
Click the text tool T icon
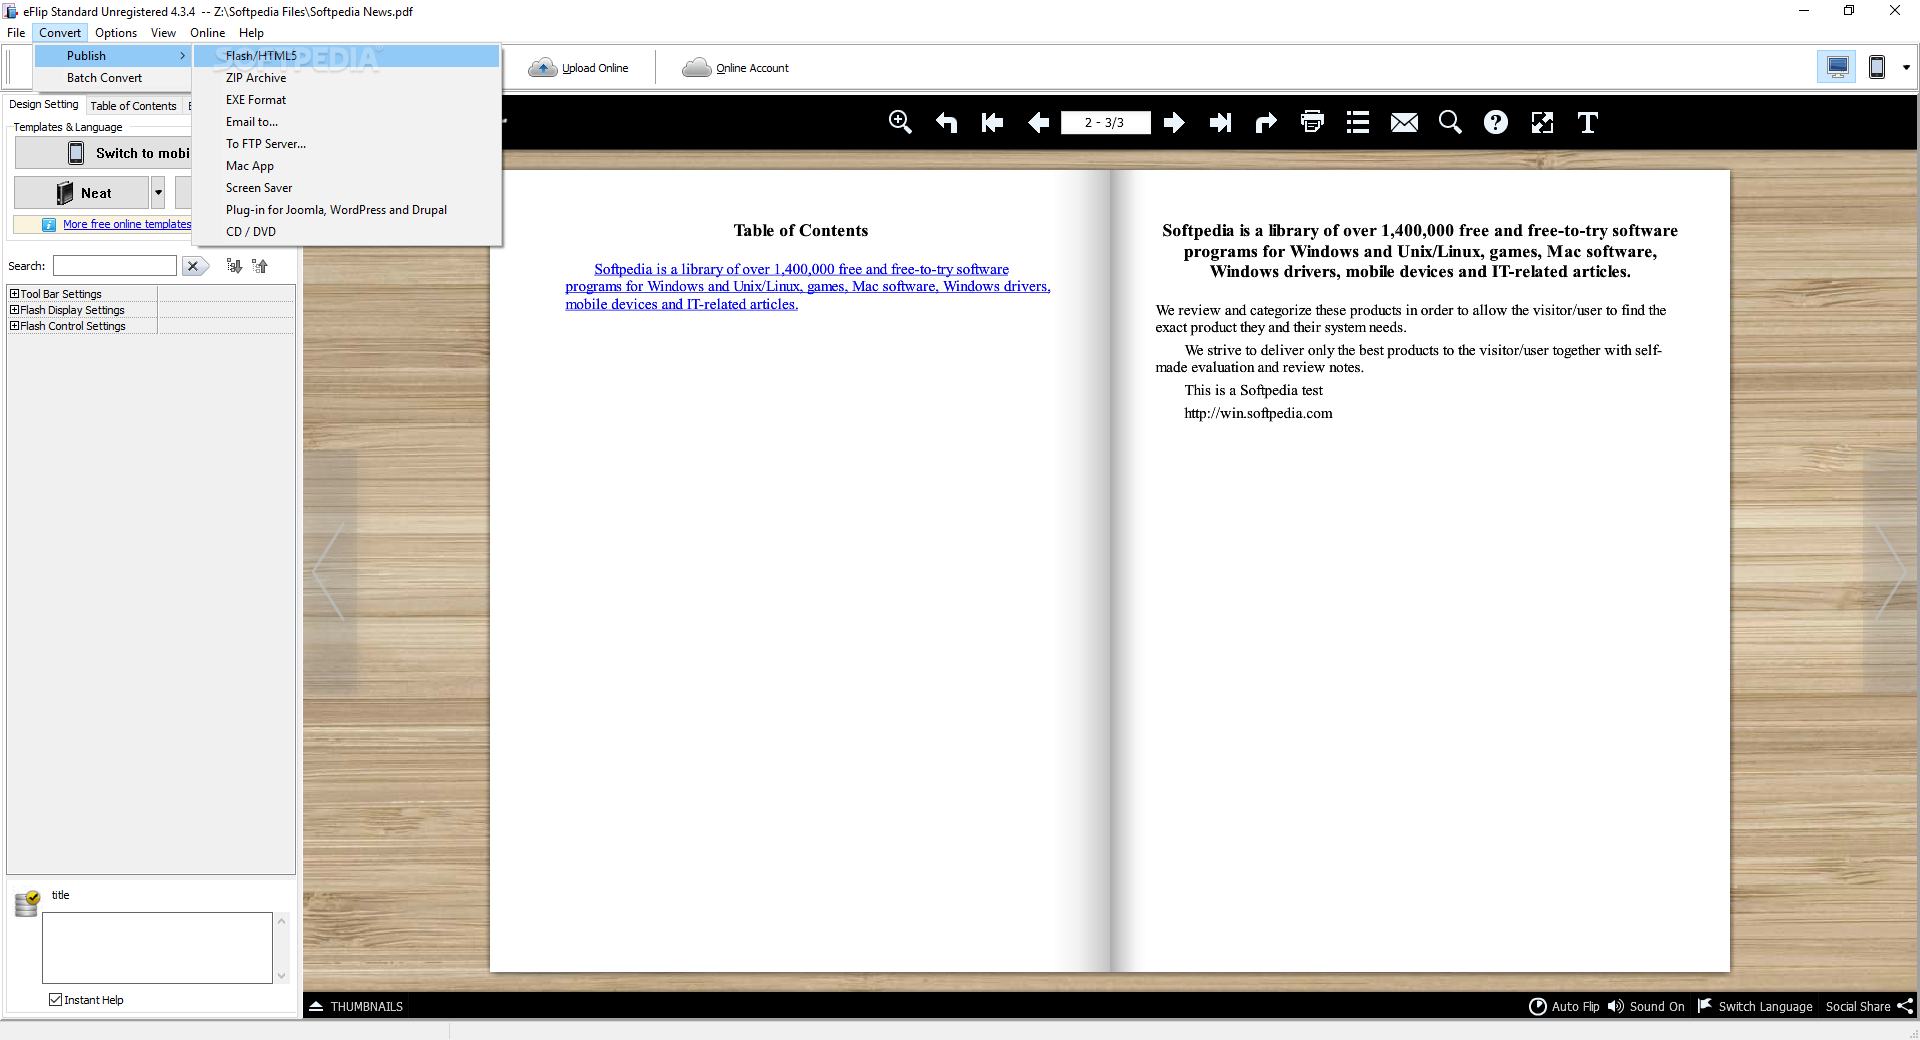[1588, 122]
